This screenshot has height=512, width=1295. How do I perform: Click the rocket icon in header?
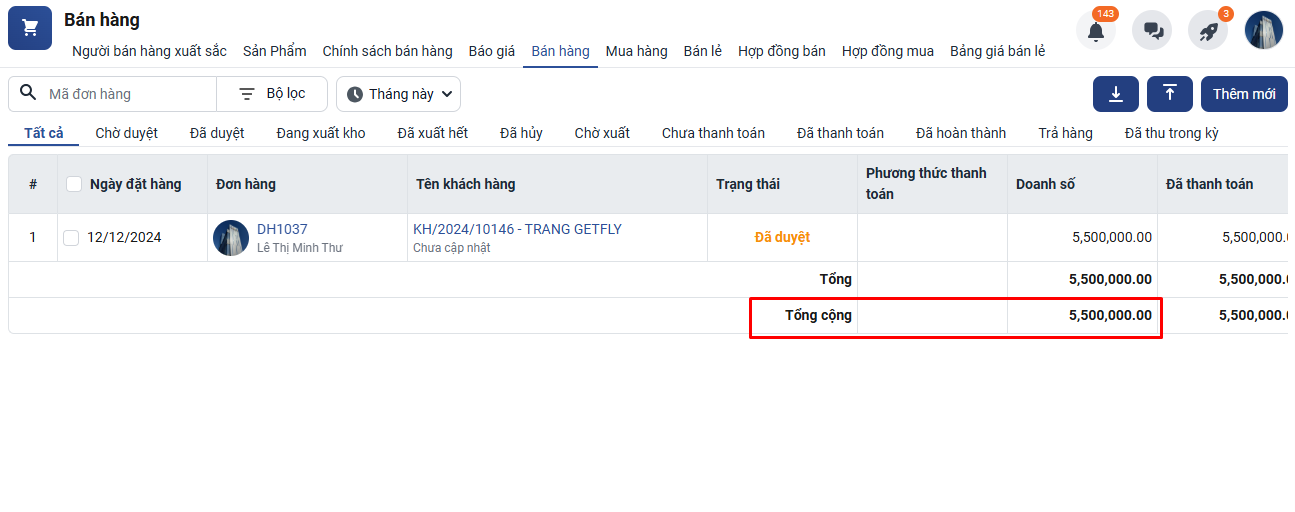pyautogui.click(x=1208, y=31)
